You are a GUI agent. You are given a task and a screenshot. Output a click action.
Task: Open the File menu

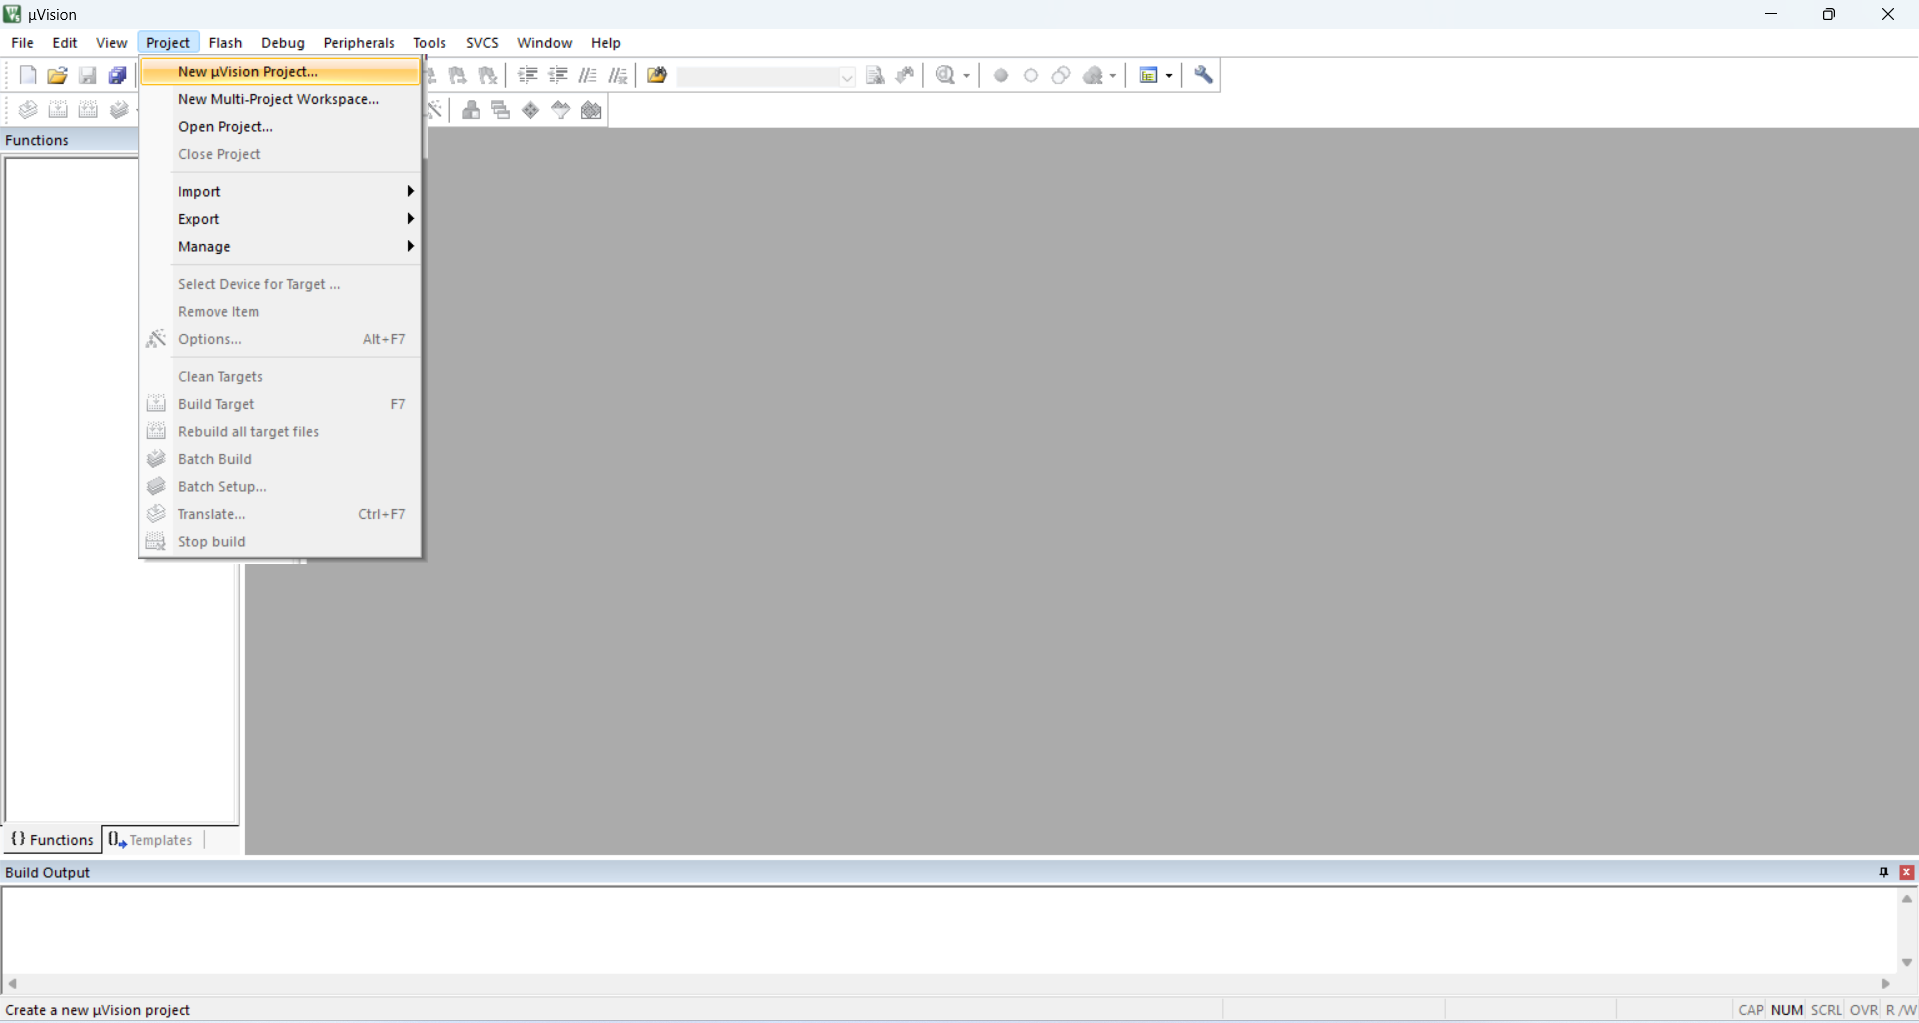[x=22, y=42]
